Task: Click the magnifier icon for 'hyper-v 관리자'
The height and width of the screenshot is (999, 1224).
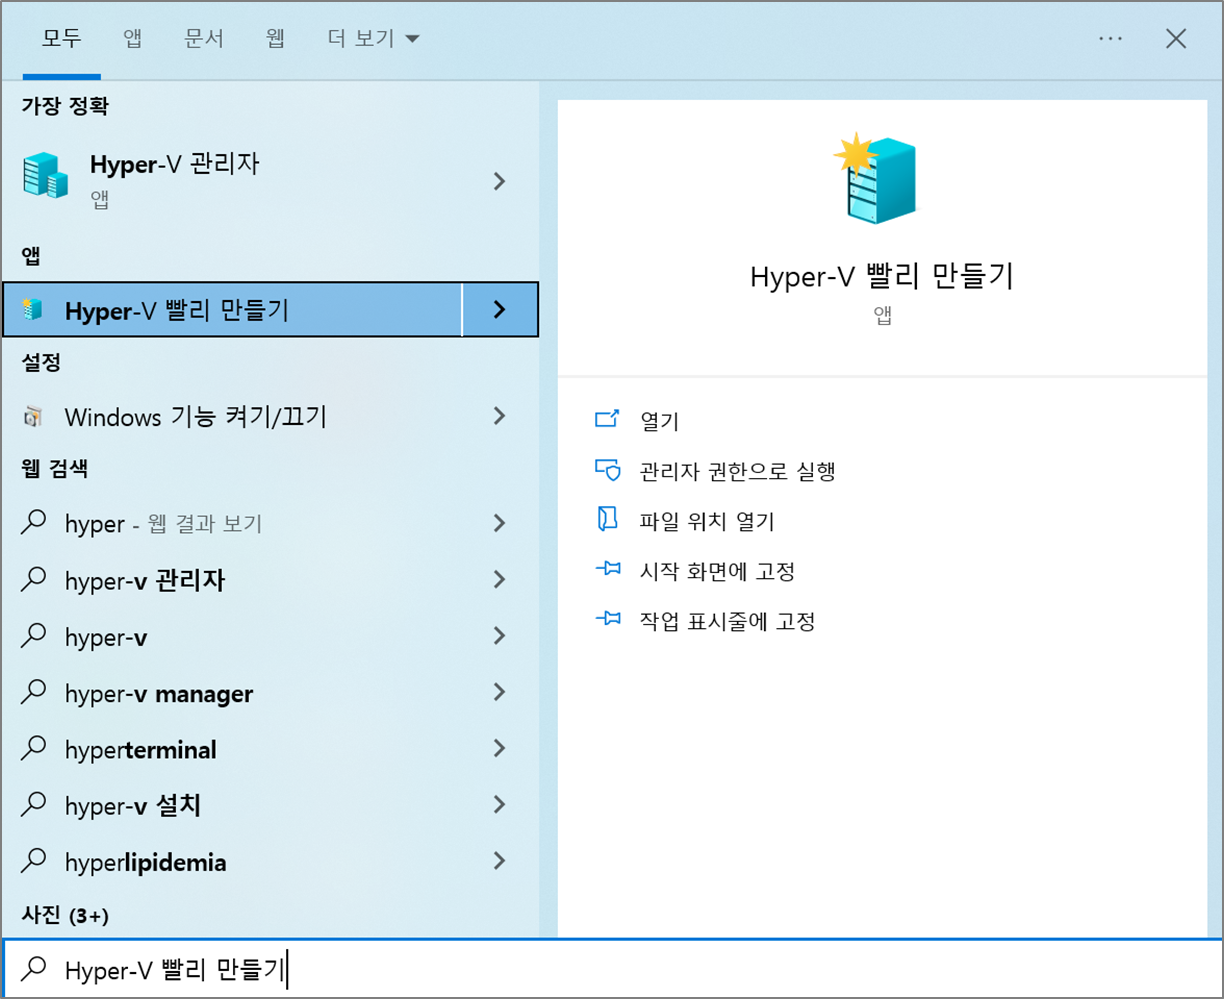Action: (34, 578)
